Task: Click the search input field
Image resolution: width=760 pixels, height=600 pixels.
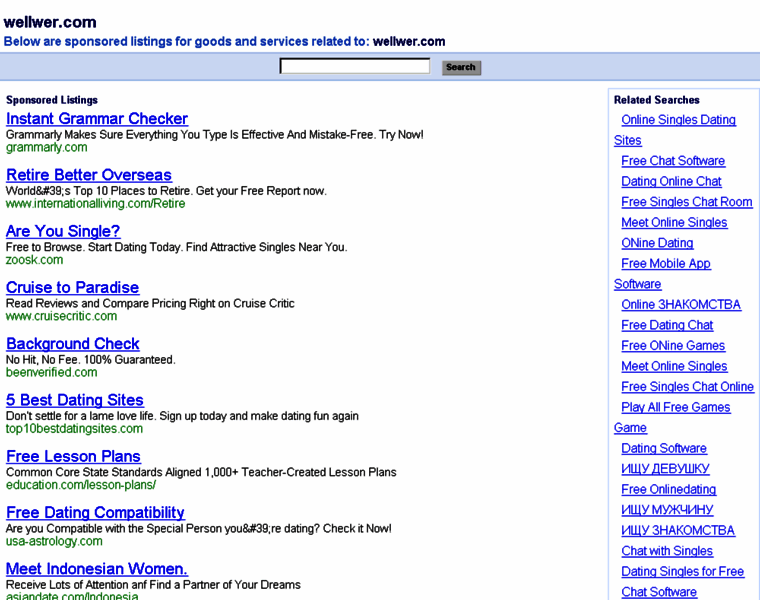Action: (x=354, y=66)
